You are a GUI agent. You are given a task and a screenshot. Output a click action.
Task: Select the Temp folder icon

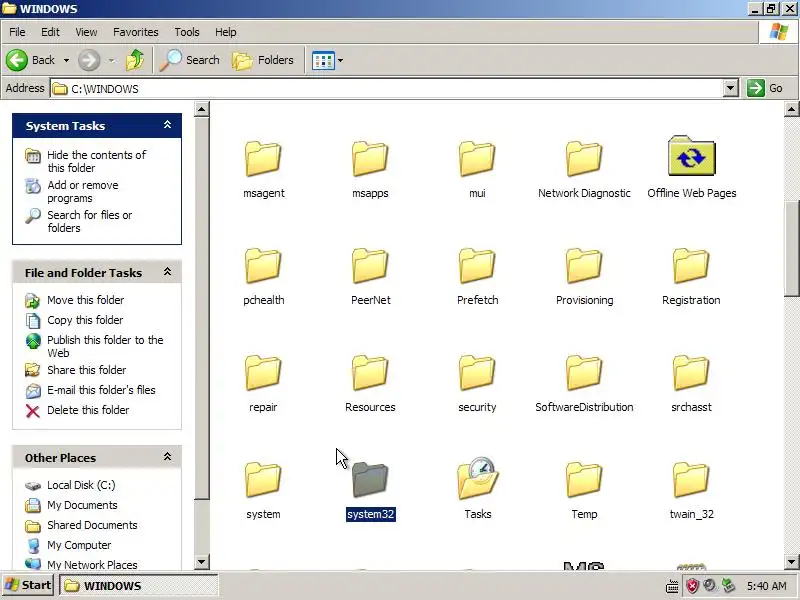coord(584,480)
